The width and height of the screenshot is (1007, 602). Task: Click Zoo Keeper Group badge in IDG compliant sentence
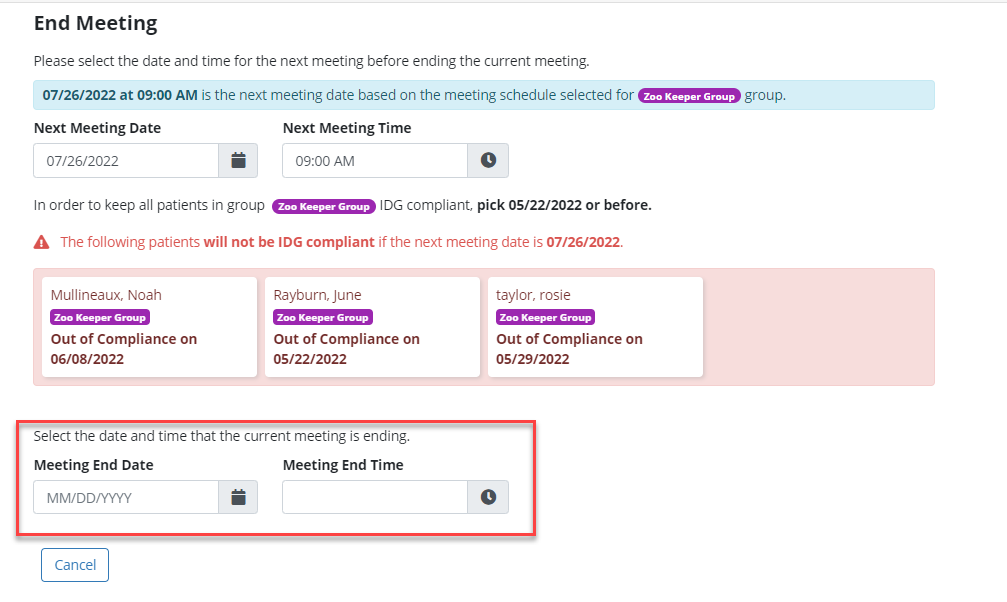click(324, 206)
